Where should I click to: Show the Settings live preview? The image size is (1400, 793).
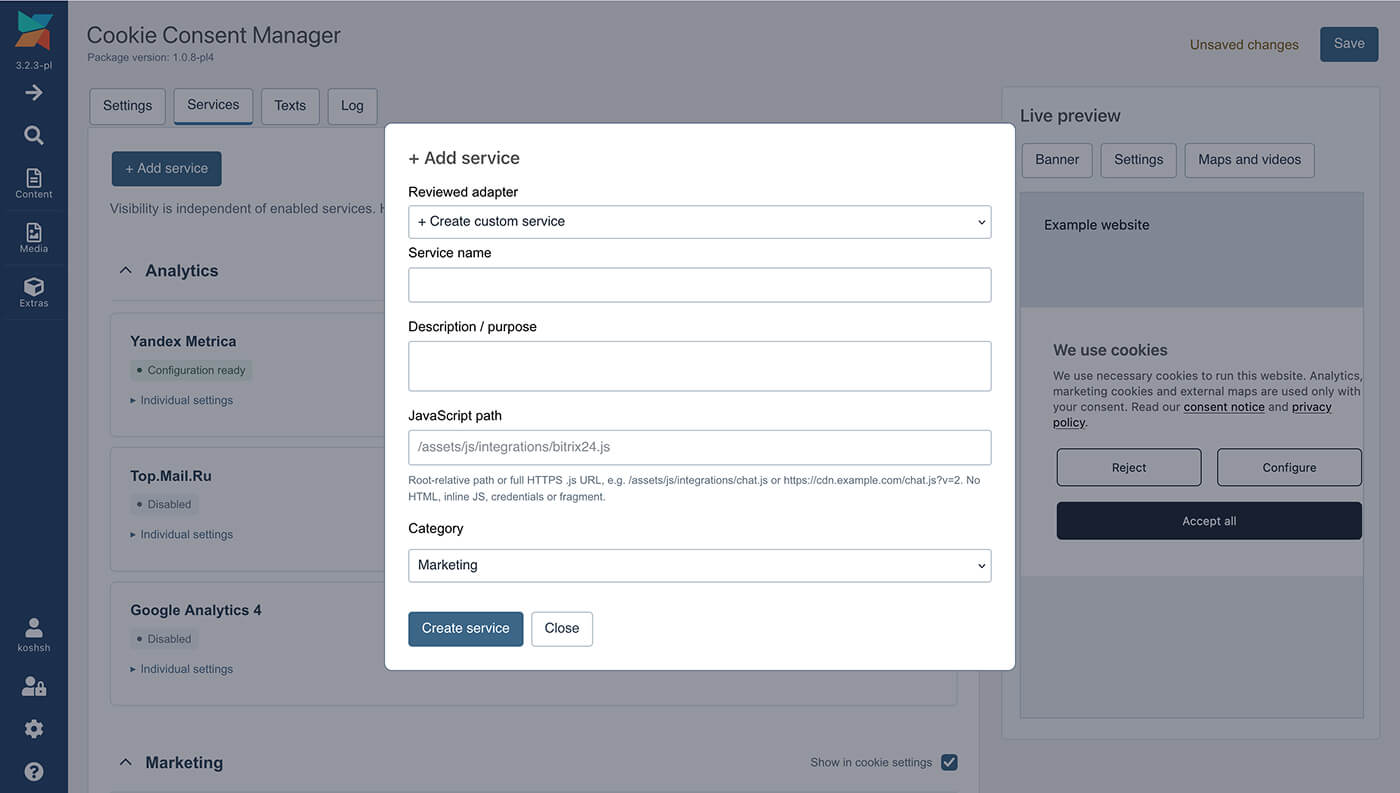coord(1138,160)
